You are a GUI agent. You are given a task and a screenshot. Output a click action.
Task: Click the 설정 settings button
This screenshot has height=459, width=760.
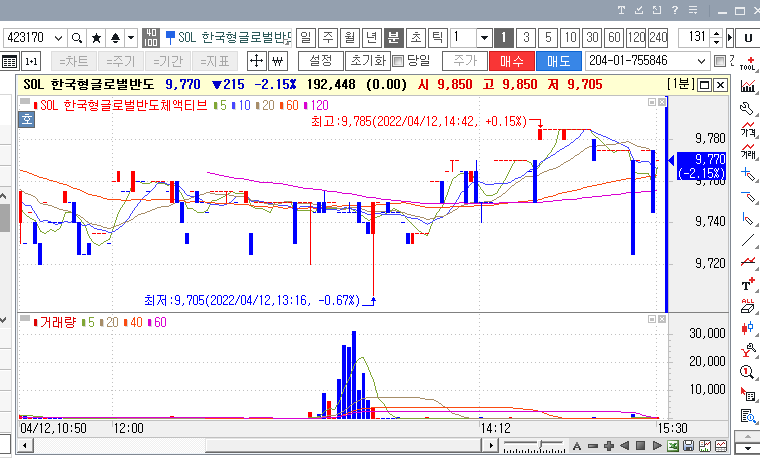point(320,61)
